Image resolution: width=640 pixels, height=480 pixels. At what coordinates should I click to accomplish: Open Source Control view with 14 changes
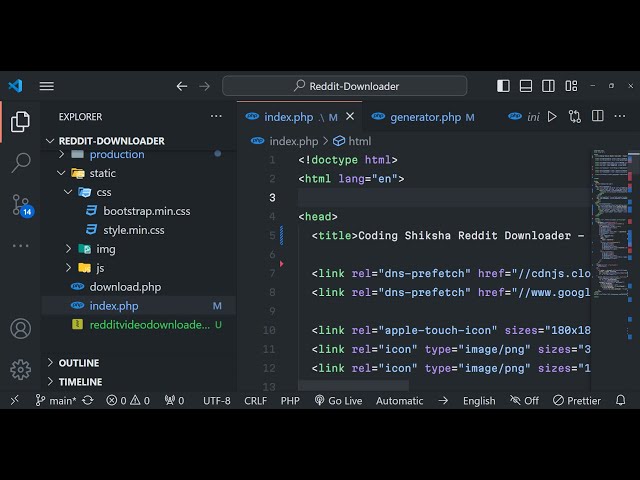20,205
